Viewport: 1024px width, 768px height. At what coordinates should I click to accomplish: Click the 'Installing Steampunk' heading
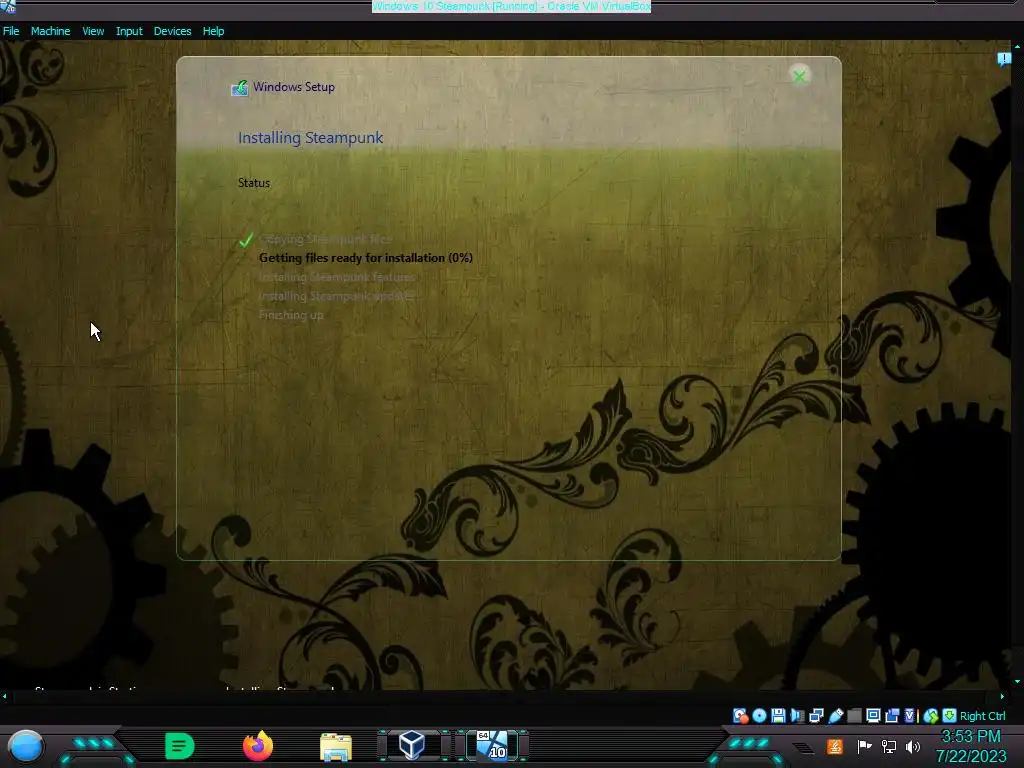tap(310, 138)
